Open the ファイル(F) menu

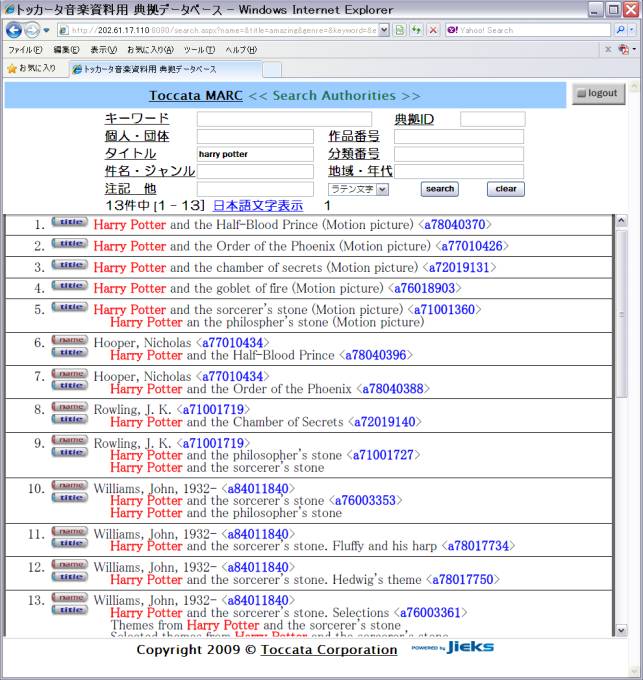(x=25, y=50)
